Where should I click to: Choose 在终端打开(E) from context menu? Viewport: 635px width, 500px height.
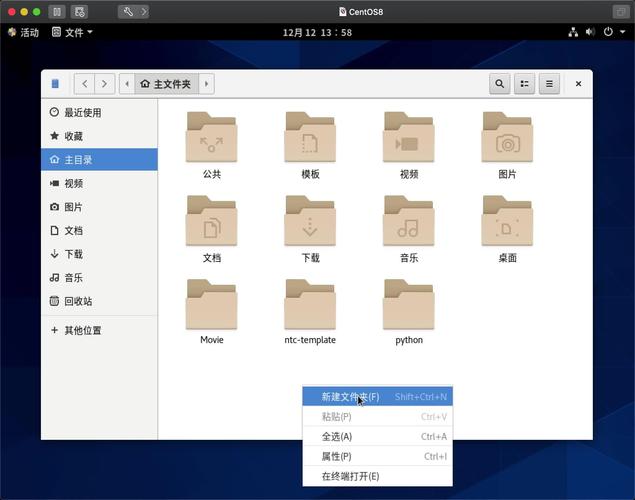pyautogui.click(x=377, y=476)
